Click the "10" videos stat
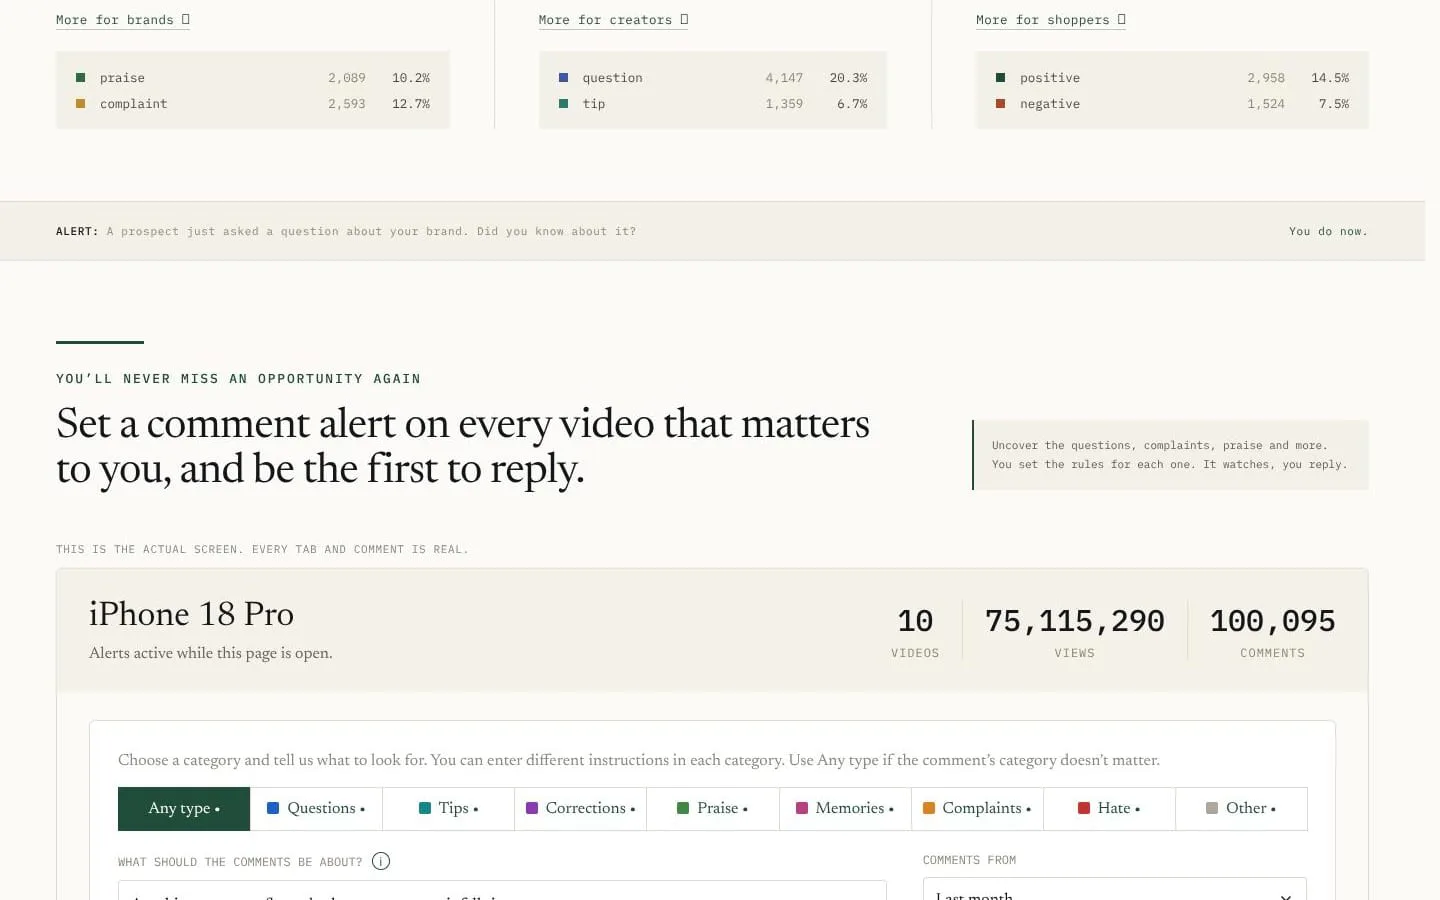1440x900 pixels. coord(915,621)
